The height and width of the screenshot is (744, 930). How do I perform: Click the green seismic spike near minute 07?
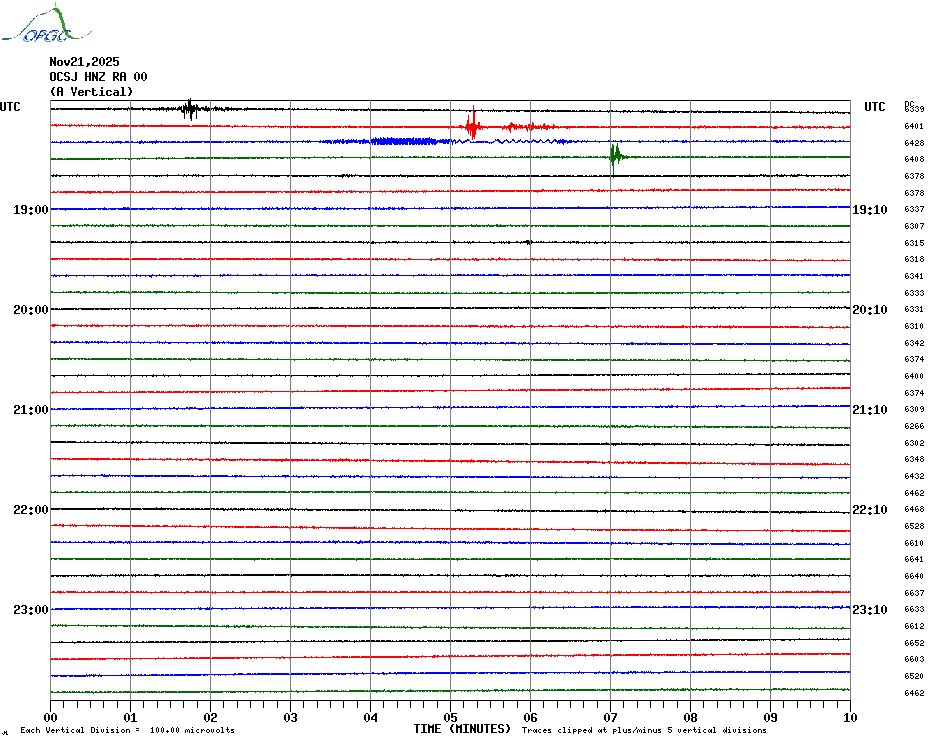616,155
